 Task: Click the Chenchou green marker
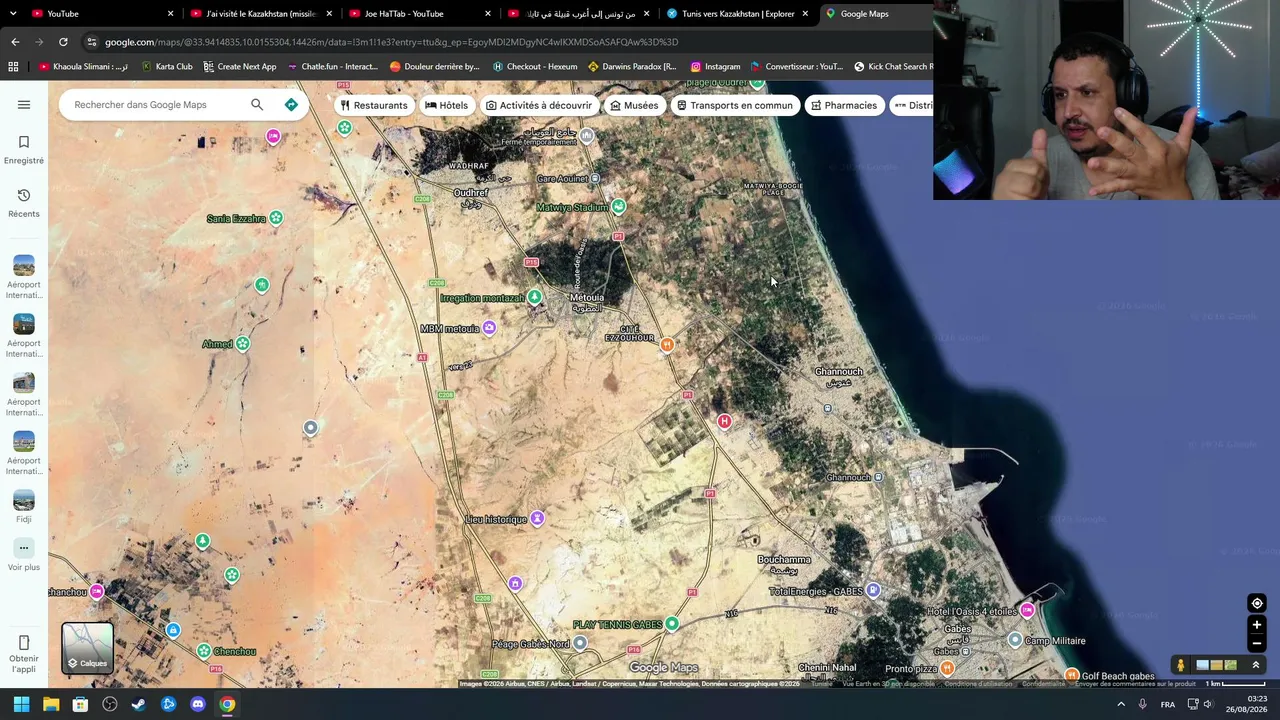coord(204,651)
